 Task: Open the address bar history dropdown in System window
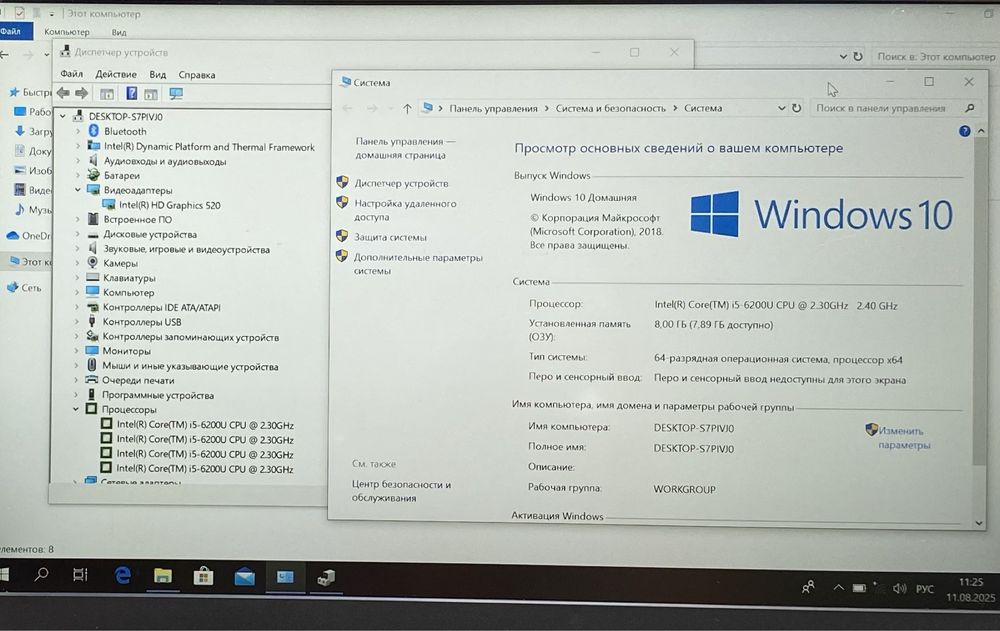click(x=781, y=108)
